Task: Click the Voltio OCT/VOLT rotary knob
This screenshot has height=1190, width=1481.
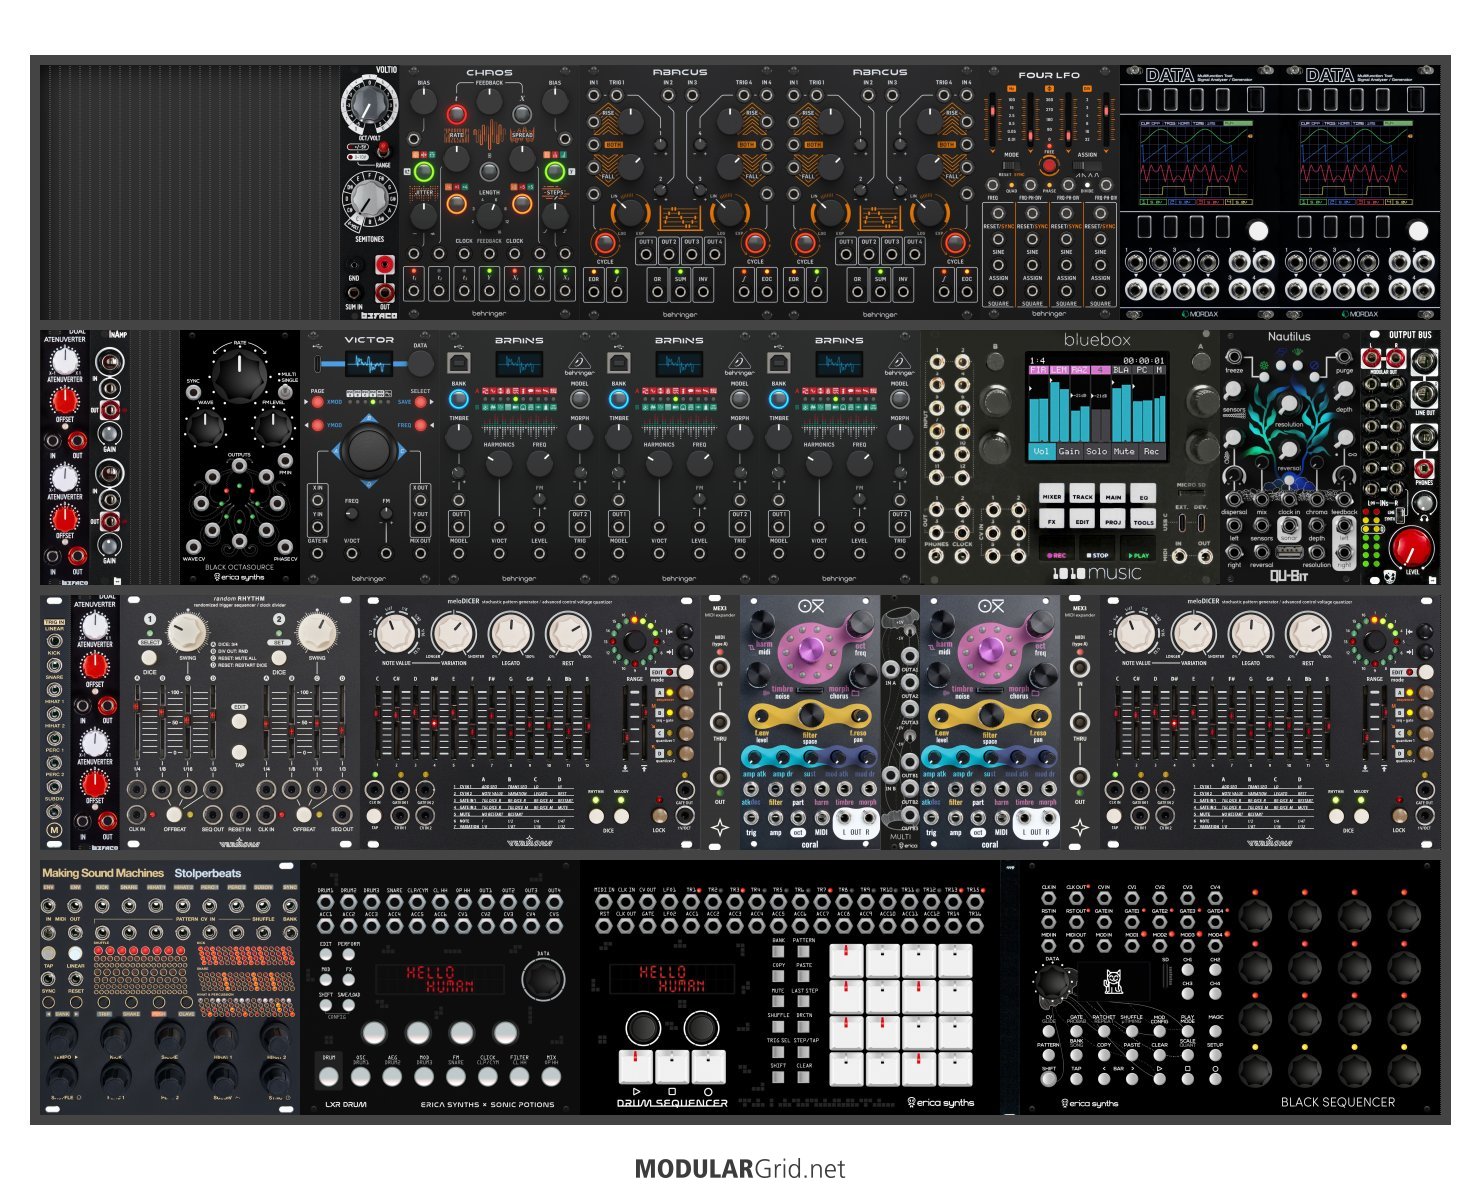Action: tap(369, 105)
